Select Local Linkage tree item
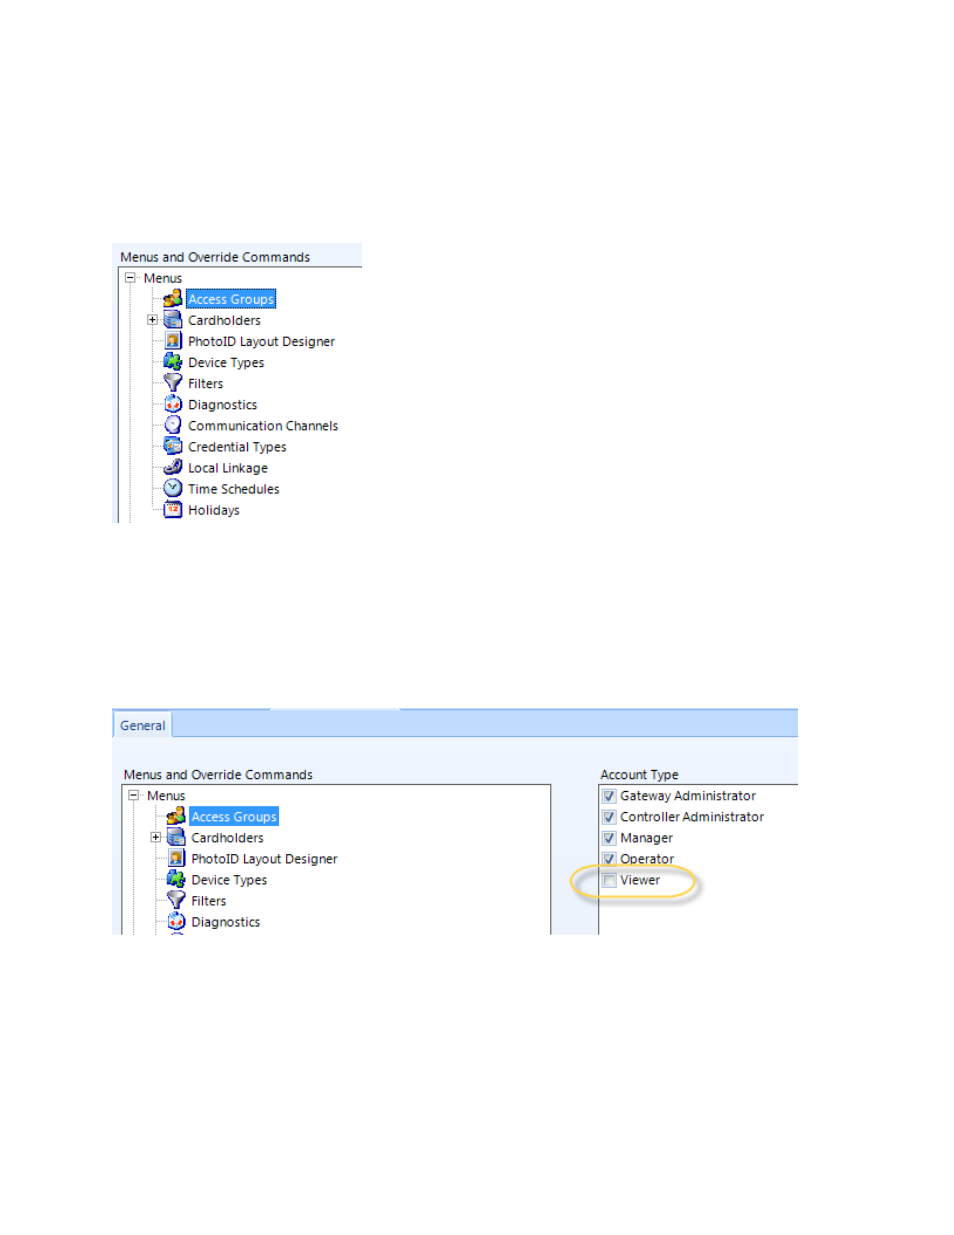The width and height of the screenshot is (954, 1235). pos(228,467)
